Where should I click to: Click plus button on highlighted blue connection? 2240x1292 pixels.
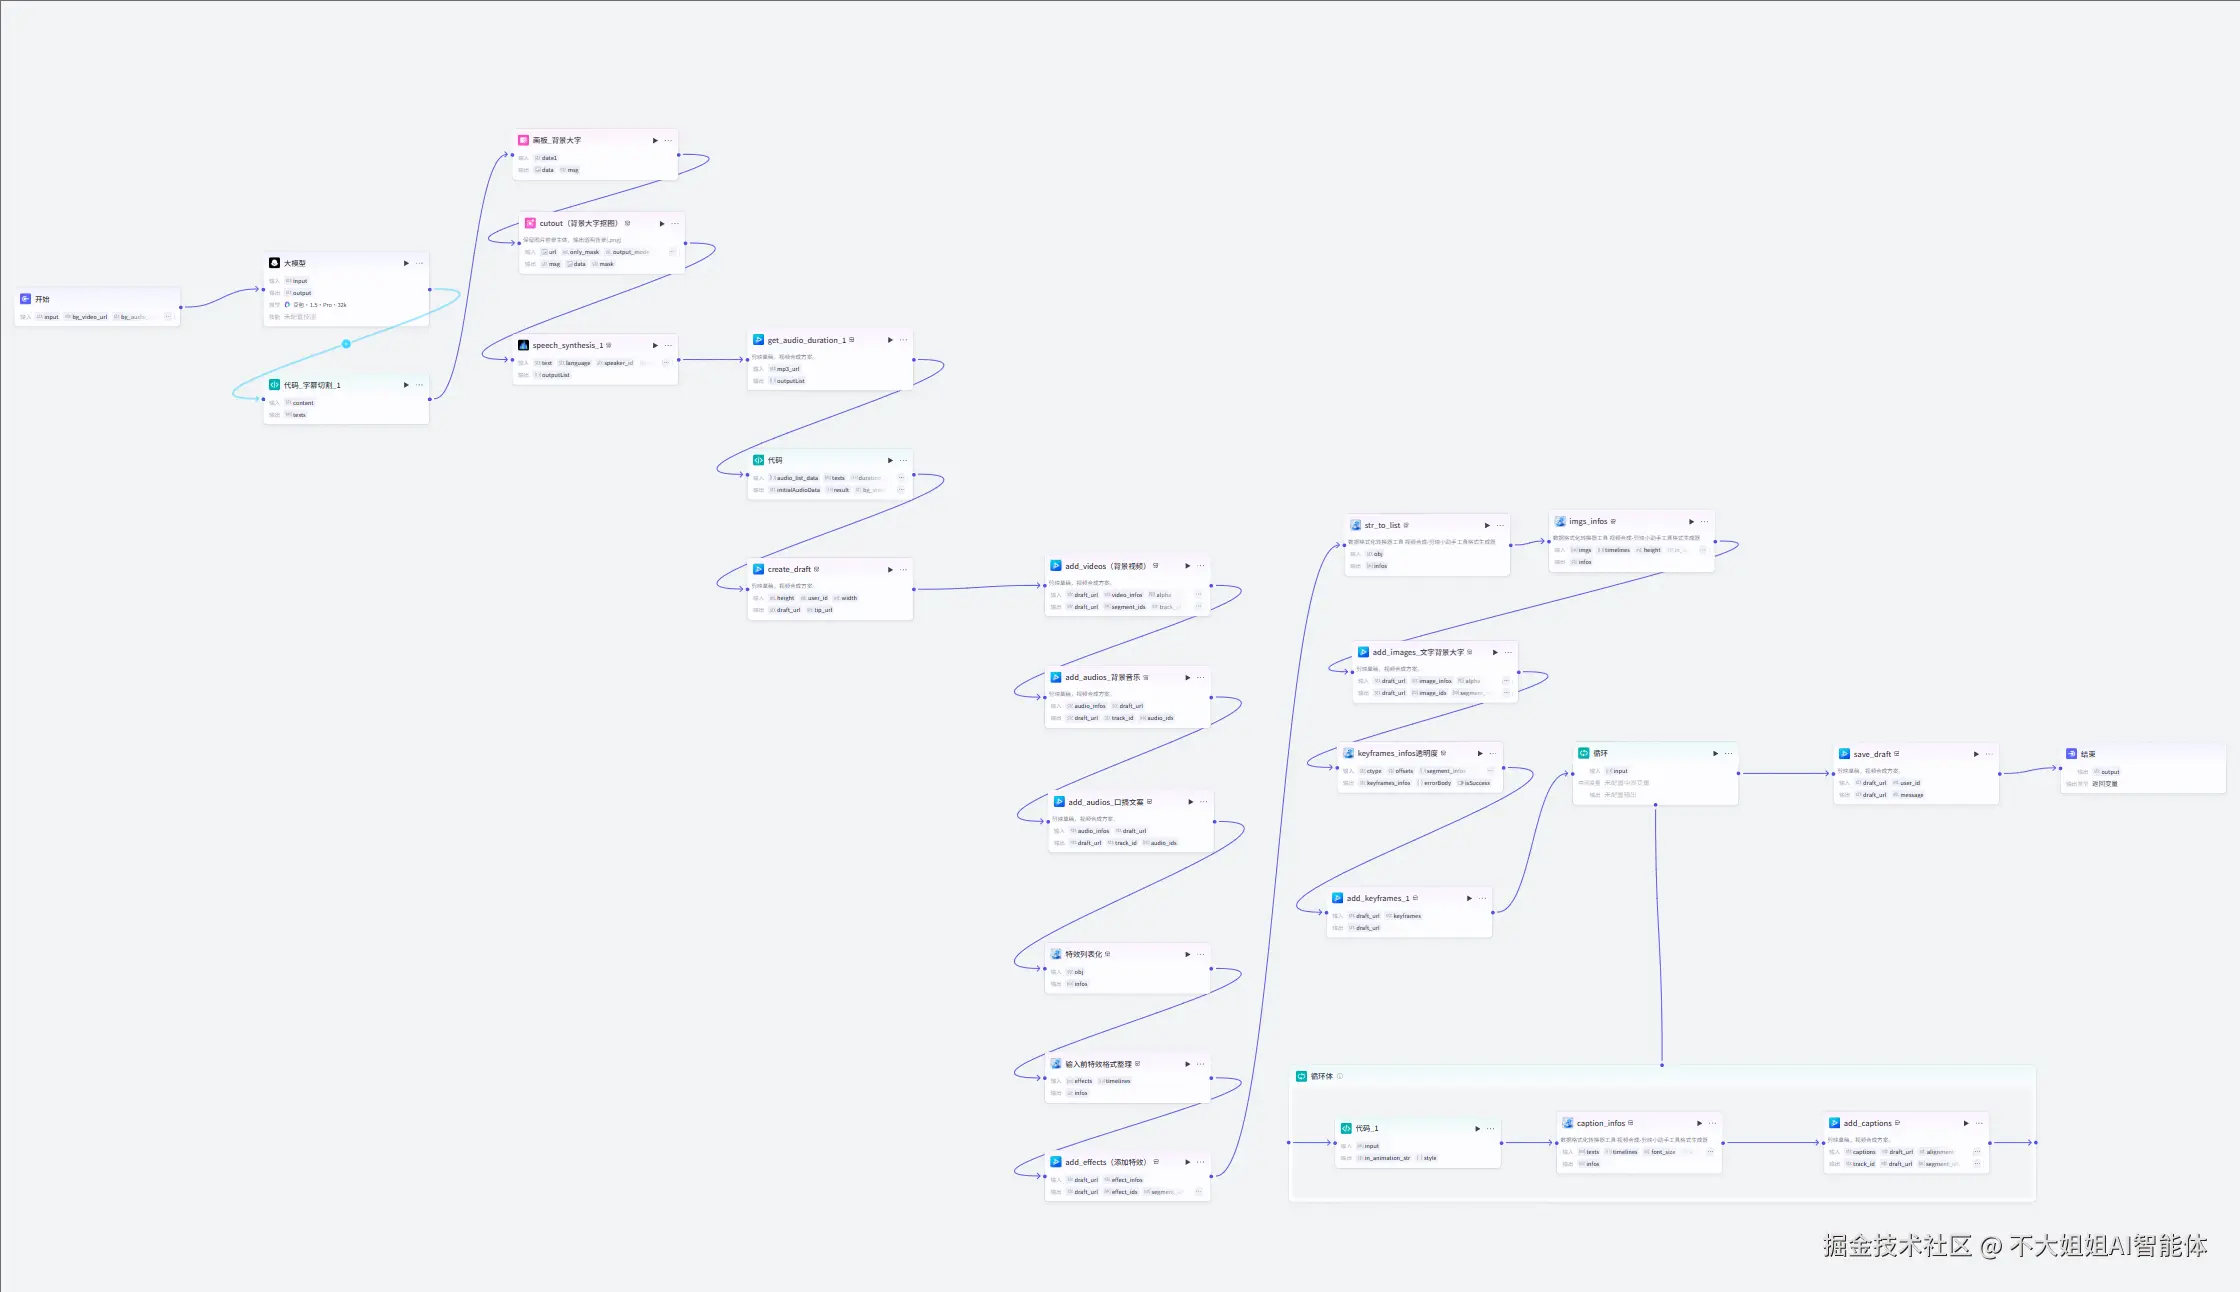[346, 344]
